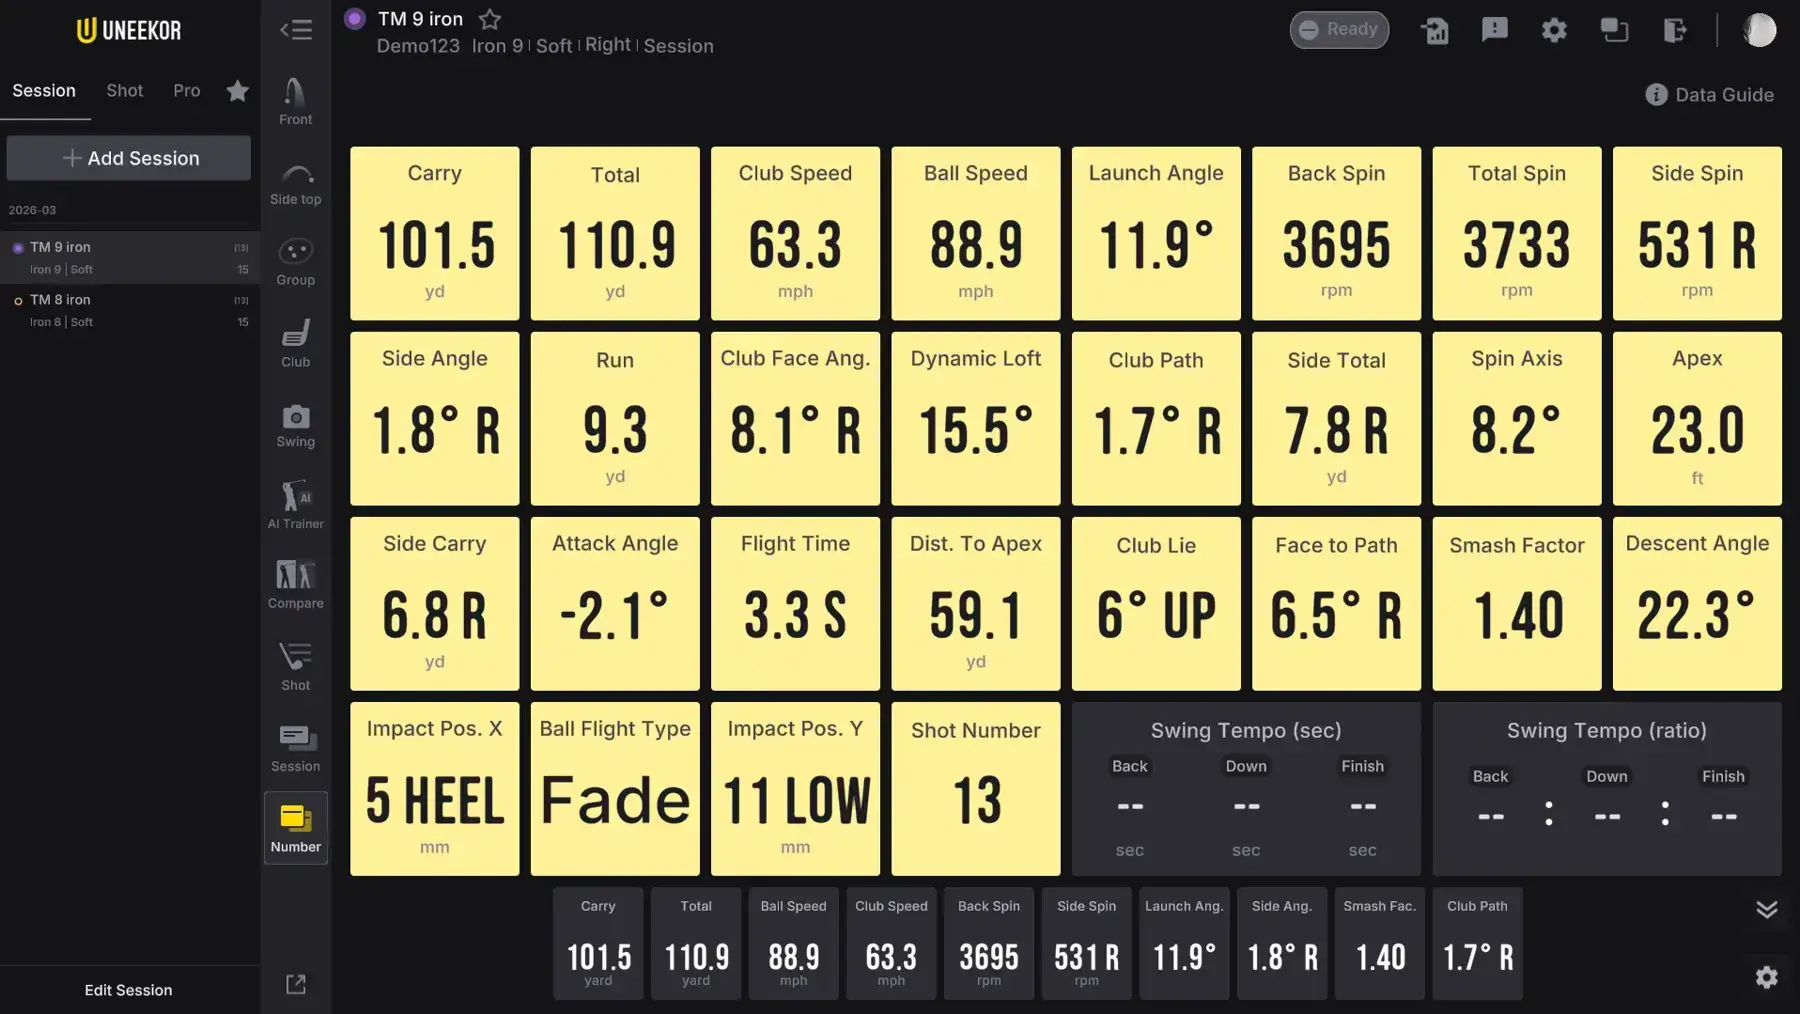Click the Apex 23.0 ft tile
The width and height of the screenshot is (1800, 1014).
1697,418
